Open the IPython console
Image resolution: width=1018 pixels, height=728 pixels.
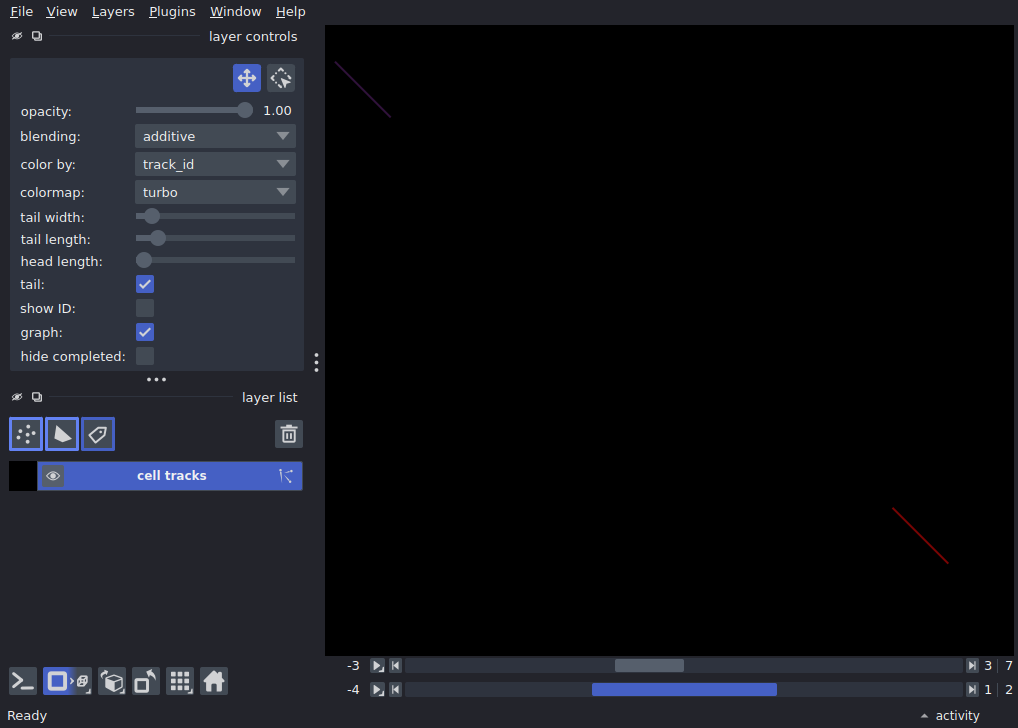coord(23,681)
